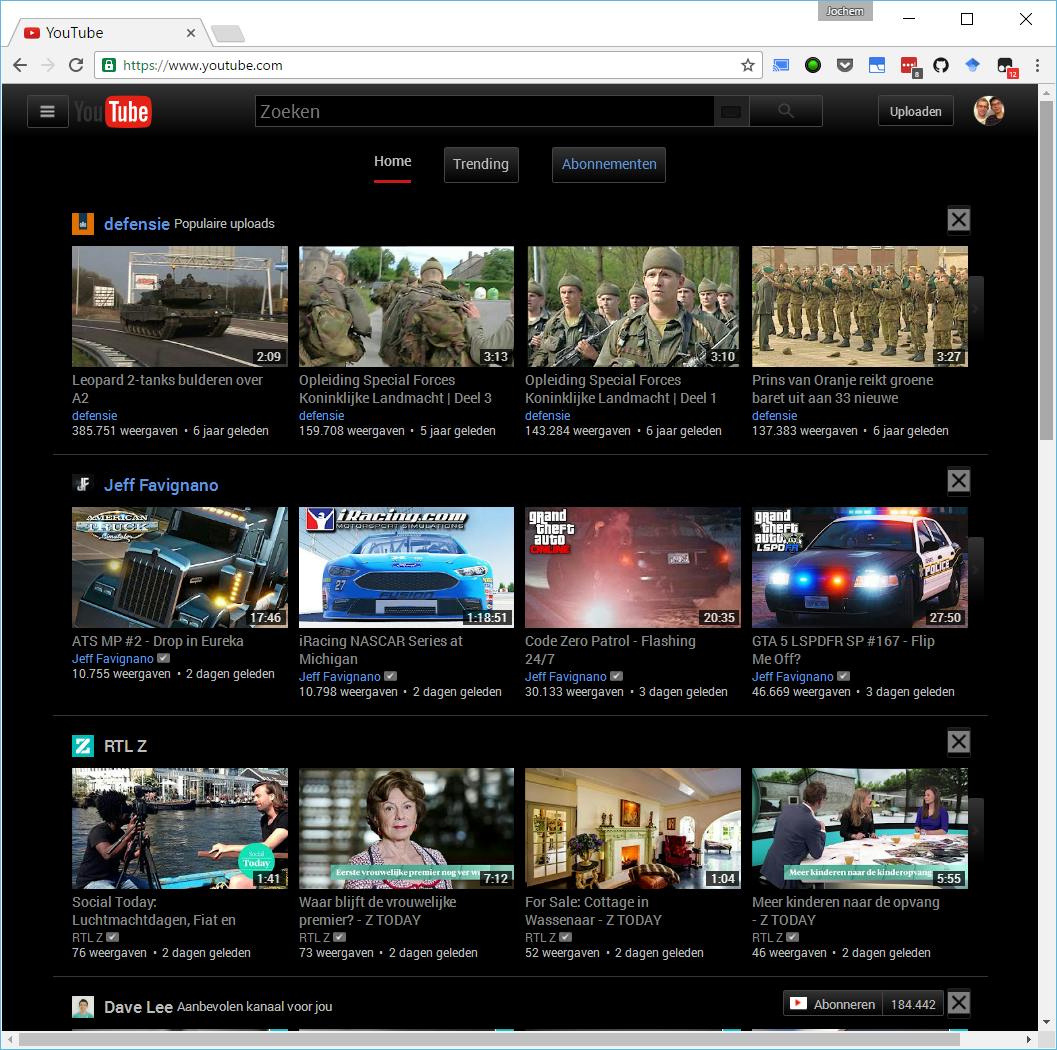This screenshot has height=1050, width=1057.
Task: Click title 'For Sale: Cottage in Wassenaar'
Action: click(x=593, y=910)
